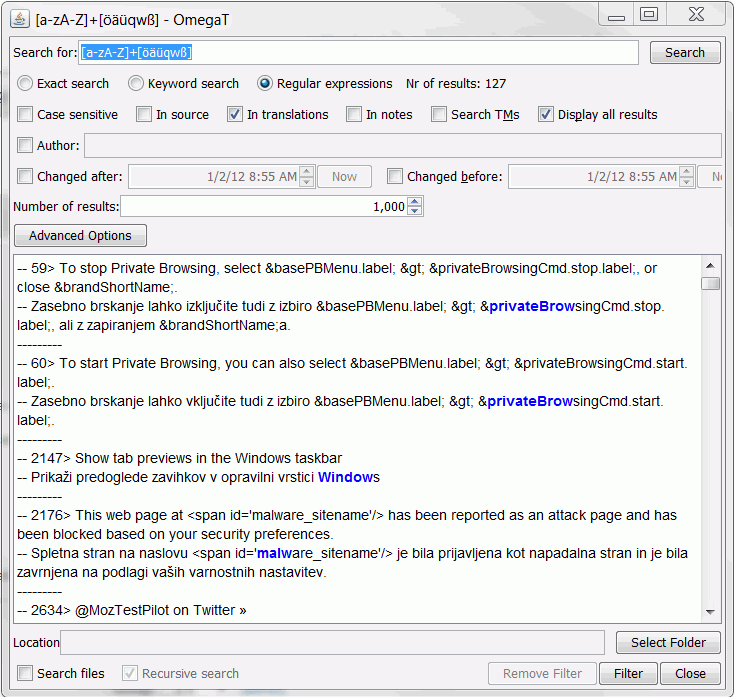
Task: Increase Number of results spinner
Action: (x=415, y=202)
